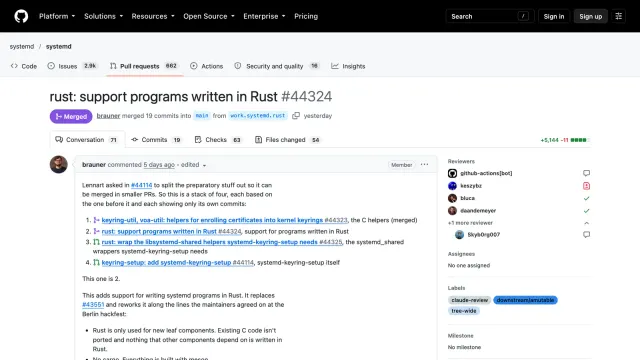Expand the Solutions menu

click(x=103, y=16)
